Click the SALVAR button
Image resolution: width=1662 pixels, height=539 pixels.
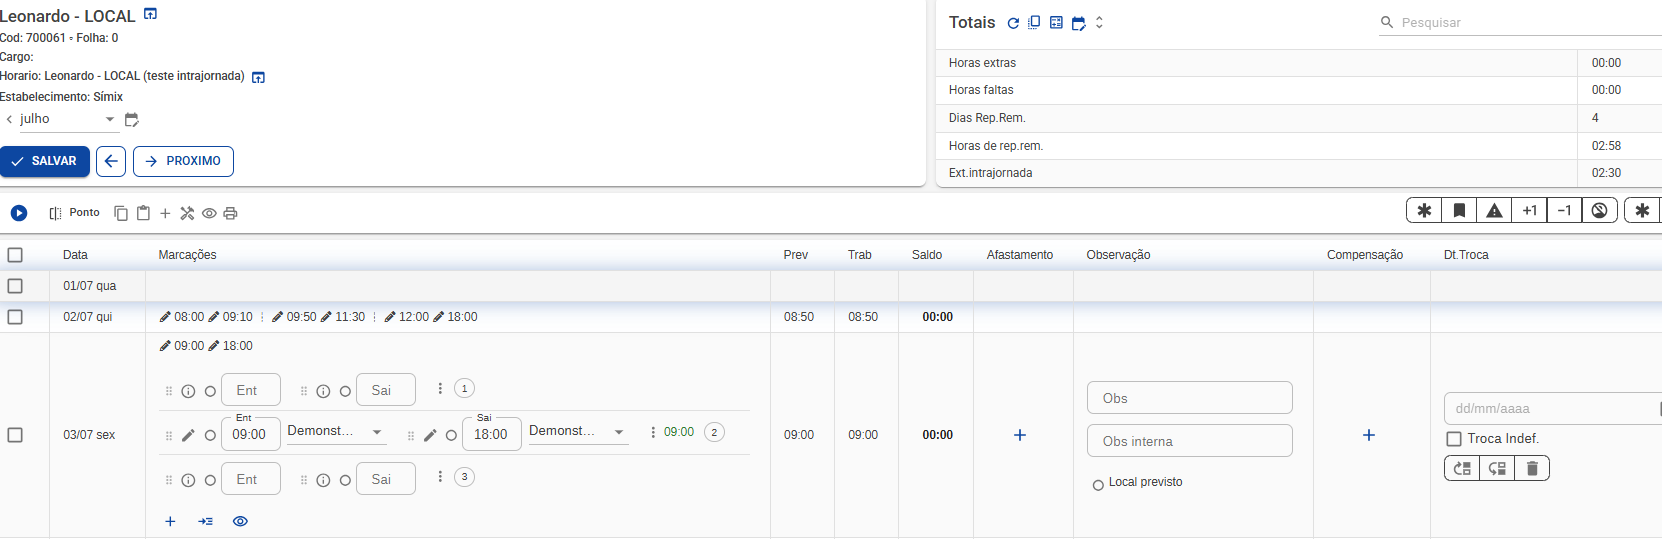(45, 161)
